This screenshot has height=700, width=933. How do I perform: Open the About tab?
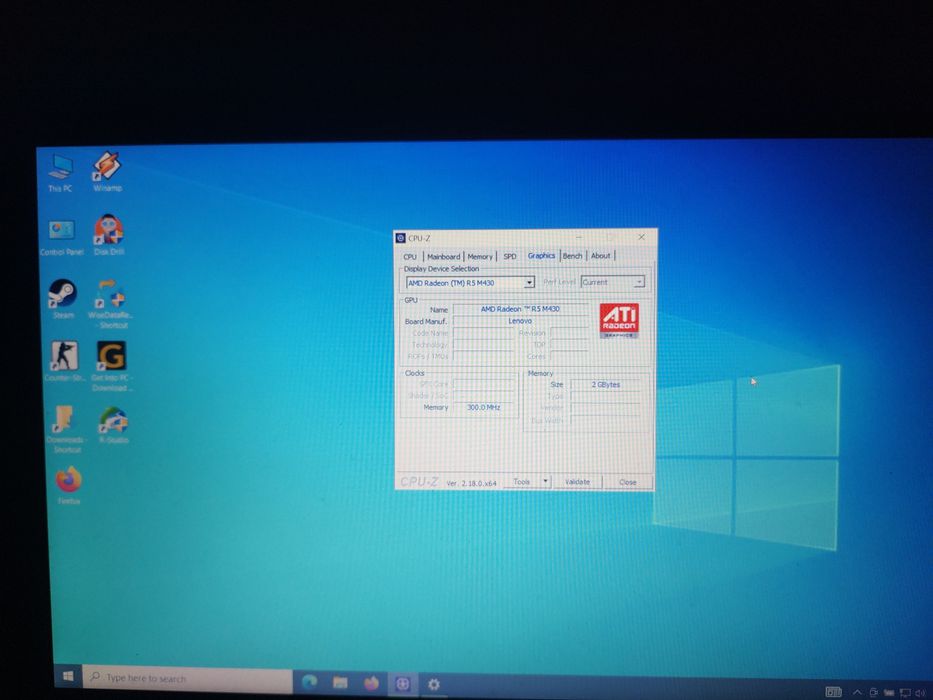pyautogui.click(x=600, y=255)
